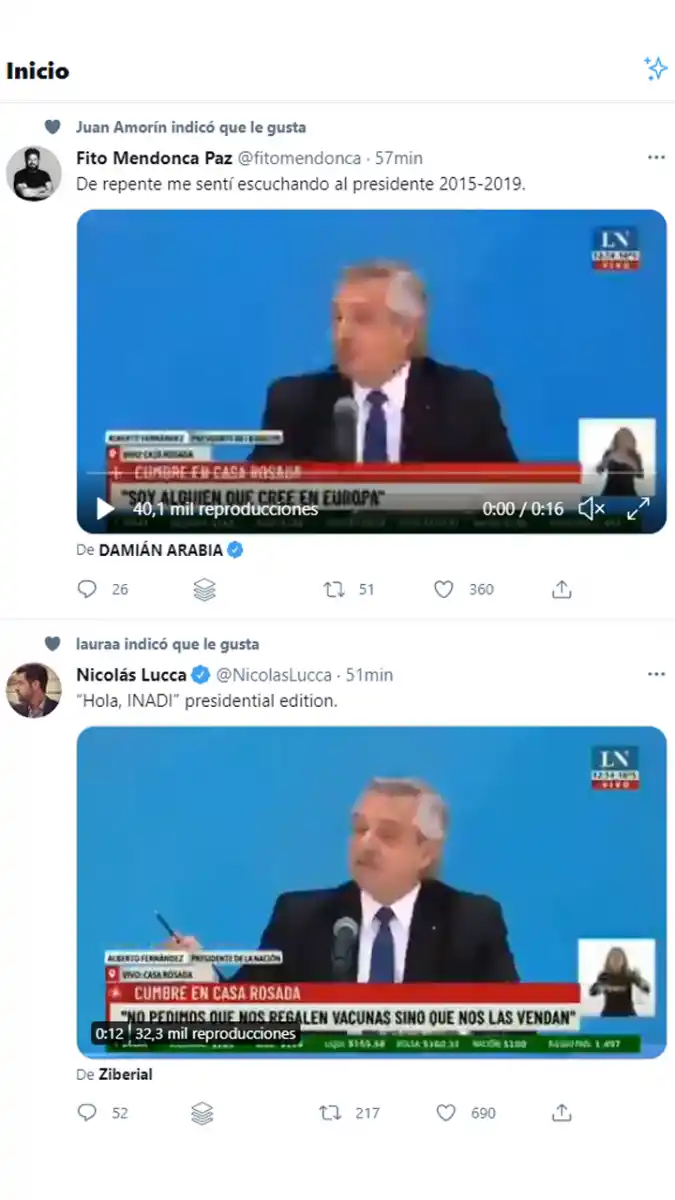Play the first video
This screenshot has height=1200, width=675.
pos(105,509)
